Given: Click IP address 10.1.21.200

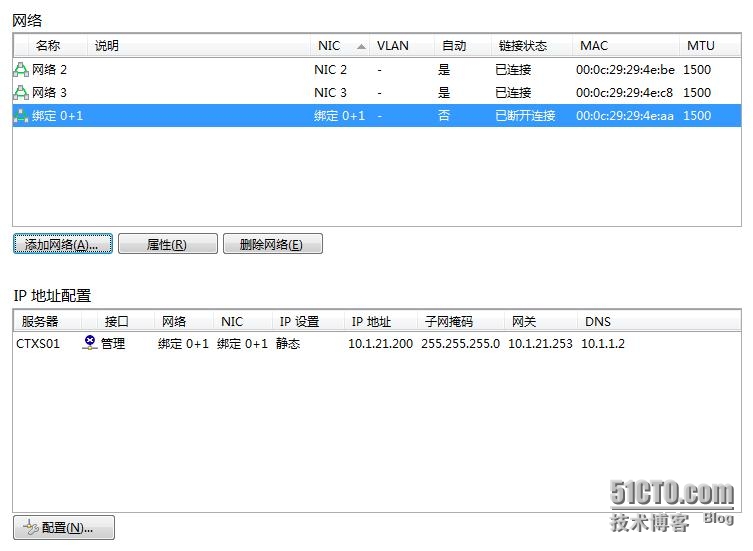Looking at the screenshot, I should pyautogui.click(x=380, y=343).
